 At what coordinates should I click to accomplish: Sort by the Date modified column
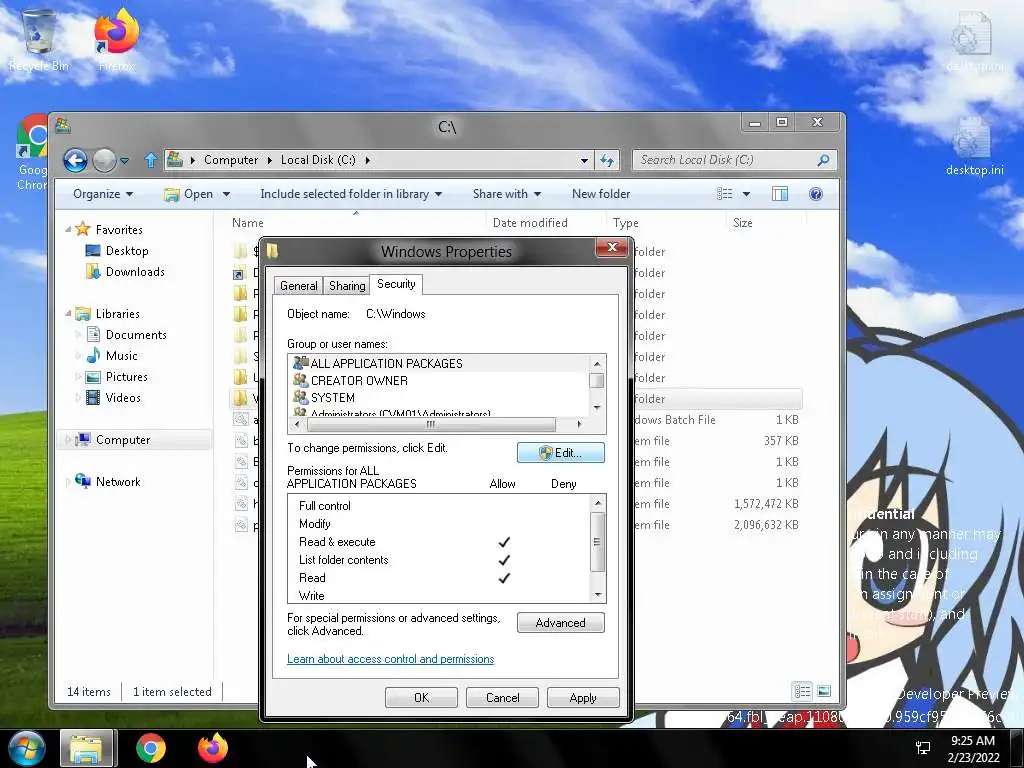pos(530,223)
